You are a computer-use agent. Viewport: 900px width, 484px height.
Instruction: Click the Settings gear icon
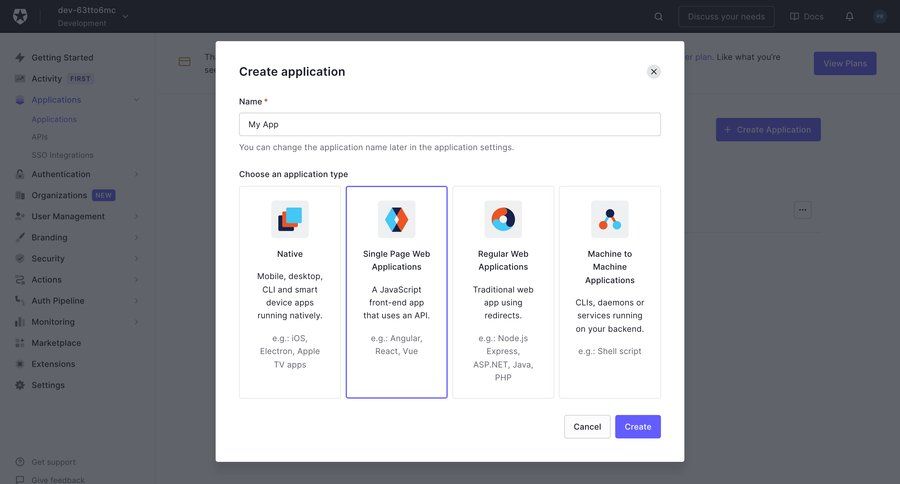(x=20, y=385)
